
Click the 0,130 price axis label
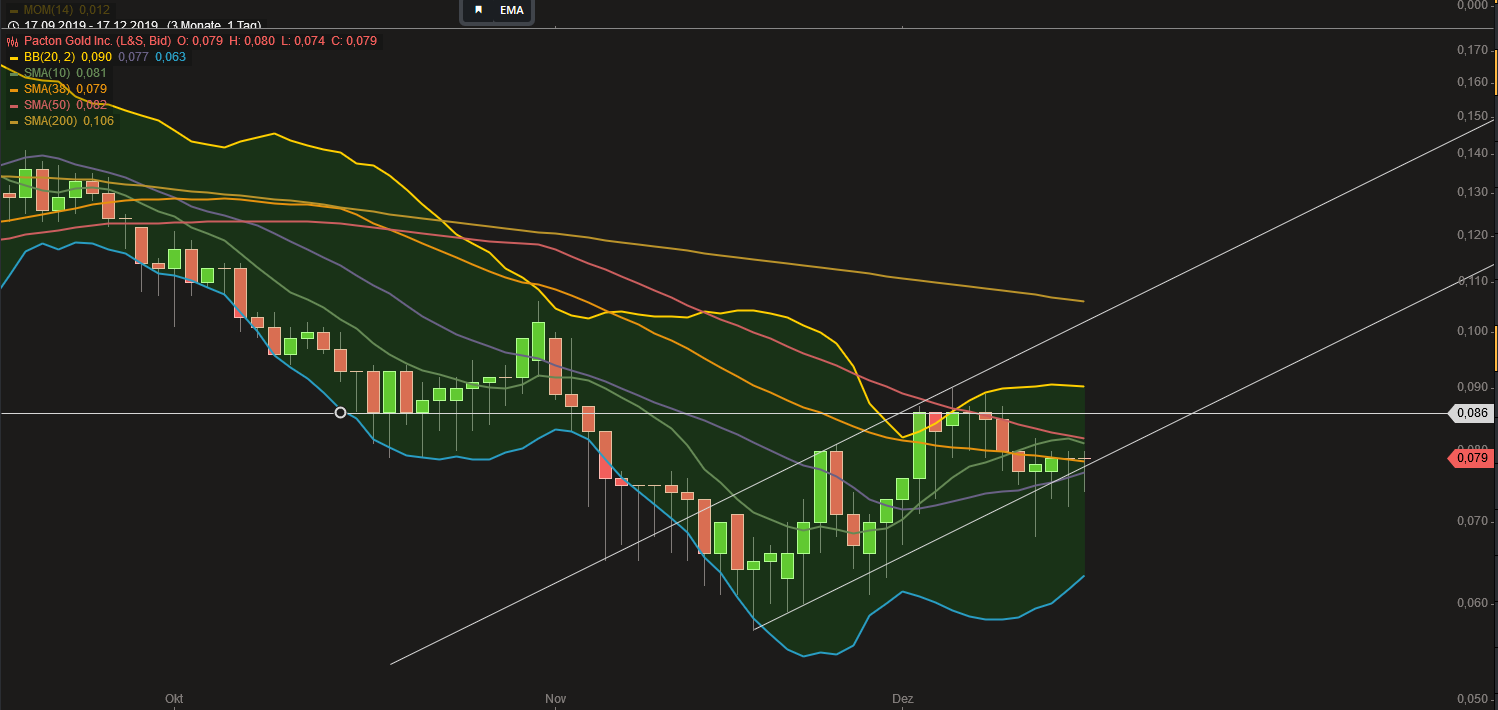[x=1473, y=192]
